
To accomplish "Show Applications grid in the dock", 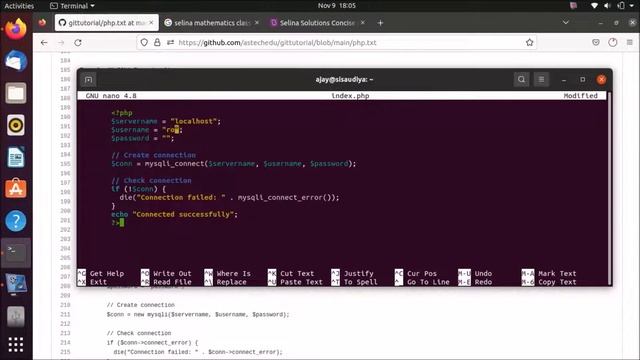I will tap(16, 345).
